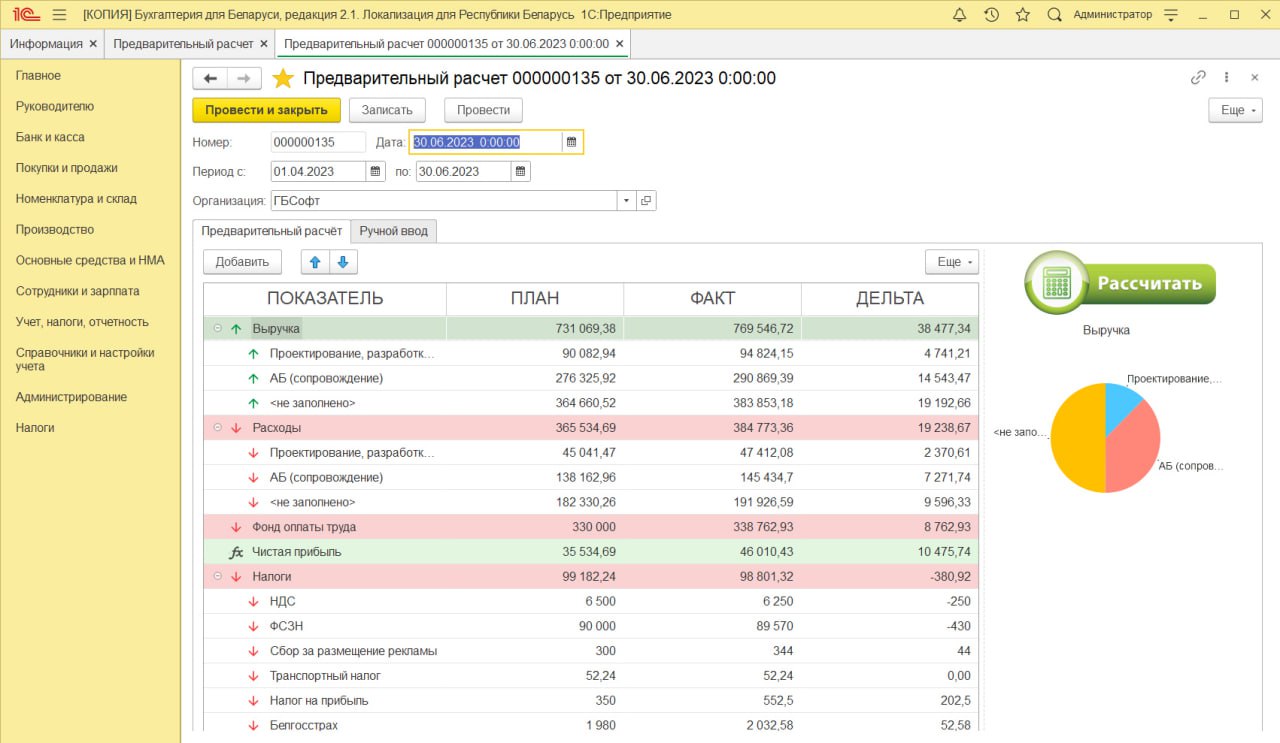The width and height of the screenshot is (1280, 743).
Task: Move row down with blue arrow
Action: [x=343, y=262]
